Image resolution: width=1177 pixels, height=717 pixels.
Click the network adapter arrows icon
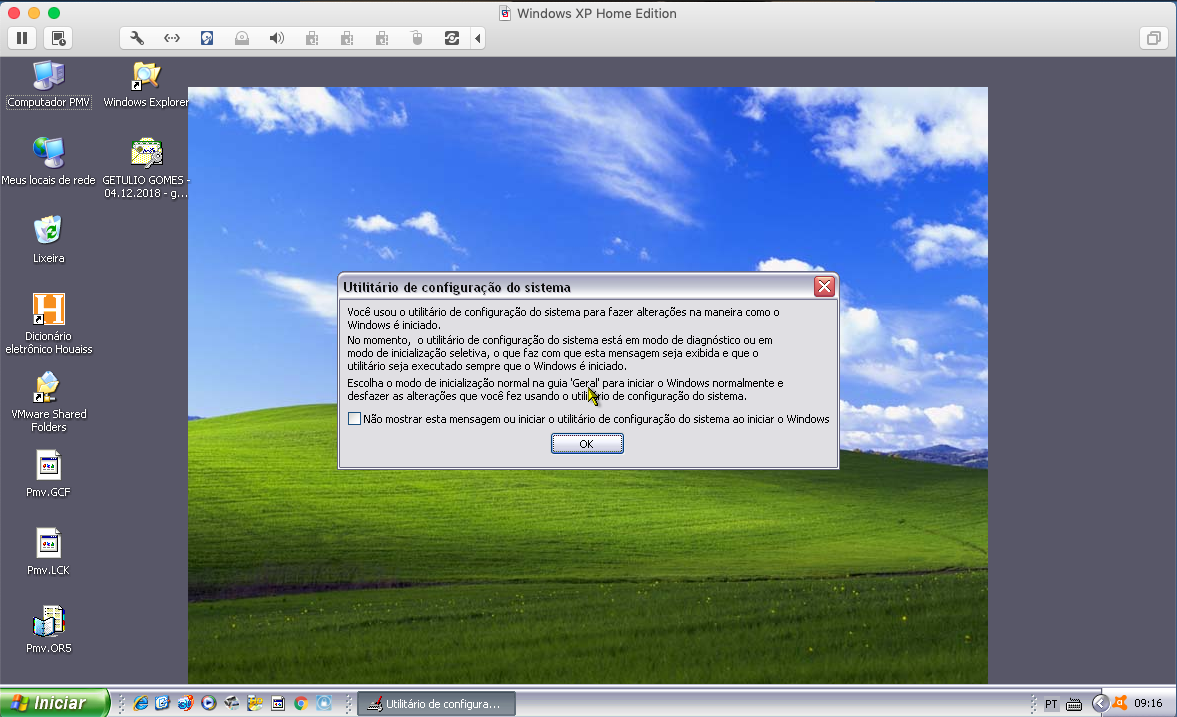(x=172, y=38)
